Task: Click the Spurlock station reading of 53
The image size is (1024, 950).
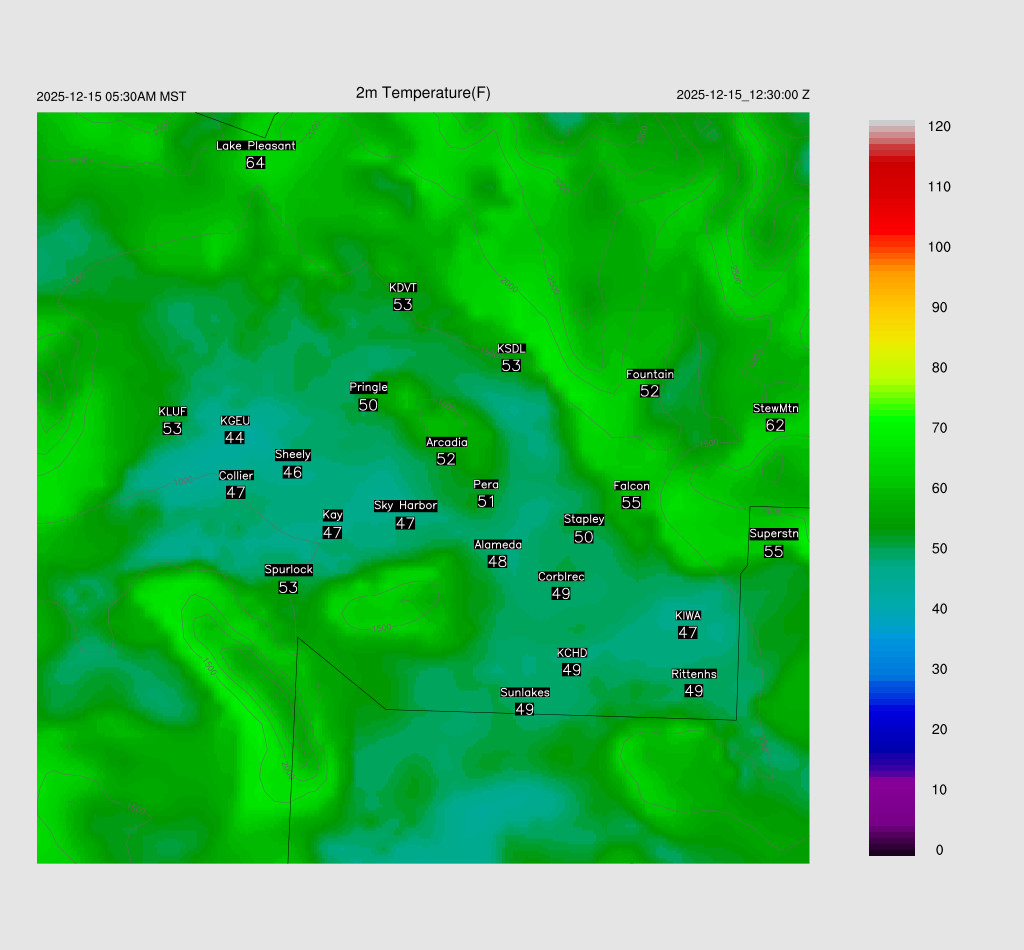Action: pos(288,588)
